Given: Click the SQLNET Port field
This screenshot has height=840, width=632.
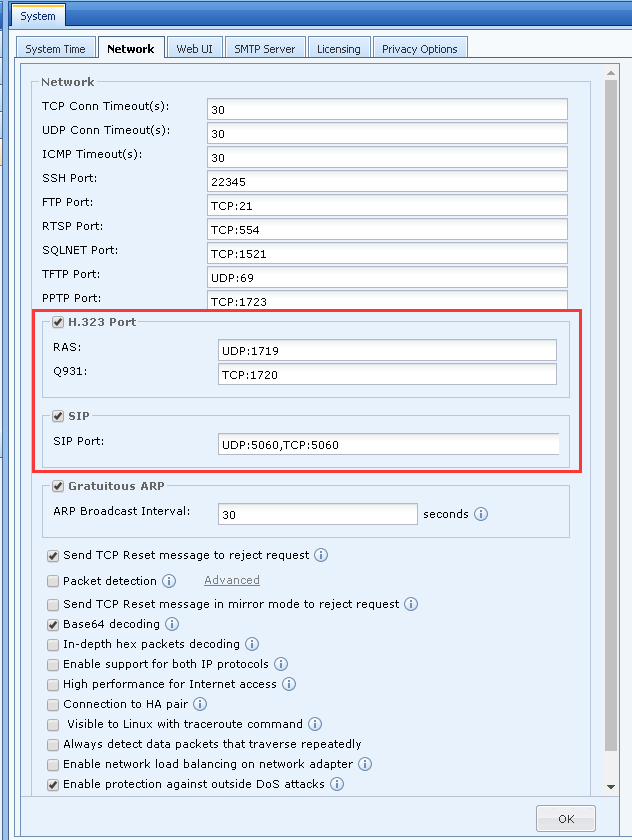Looking at the screenshot, I should coord(387,253).
